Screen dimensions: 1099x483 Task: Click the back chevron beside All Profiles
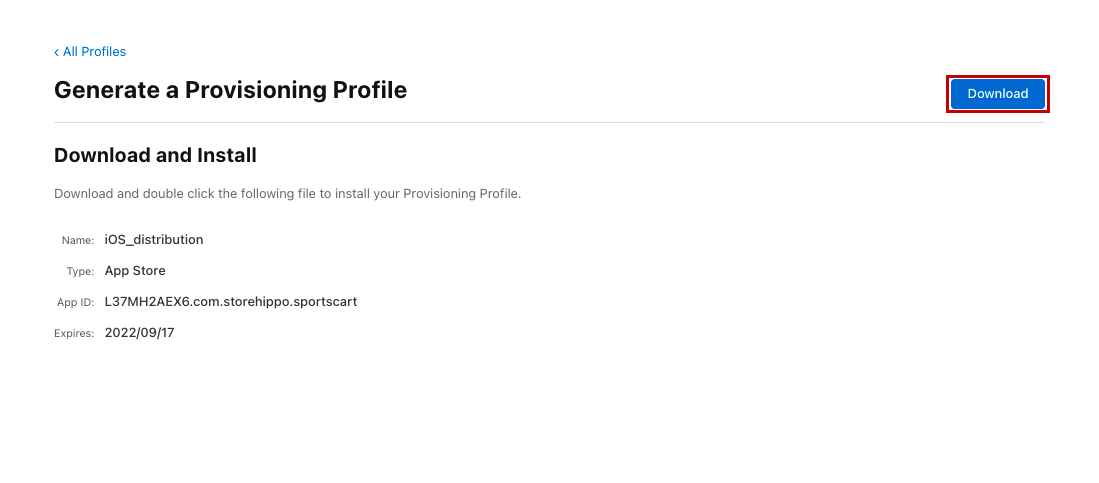click(57, 52)
